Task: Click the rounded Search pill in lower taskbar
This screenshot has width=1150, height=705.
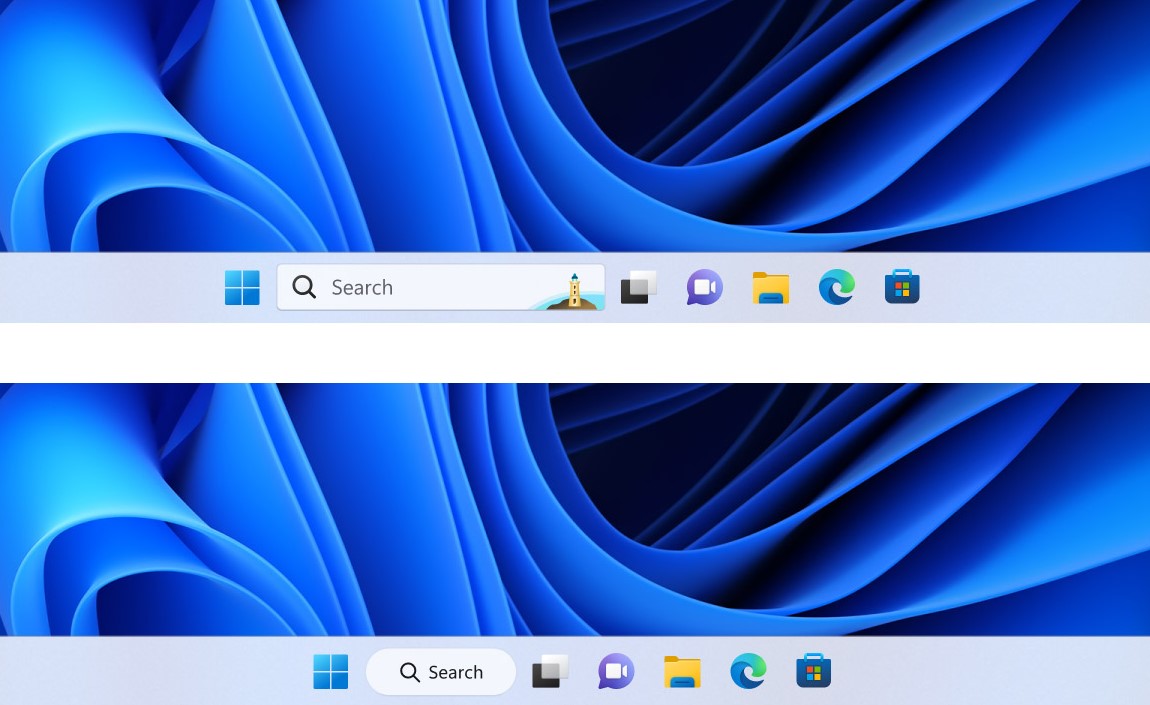Action: tap(441, 671)
